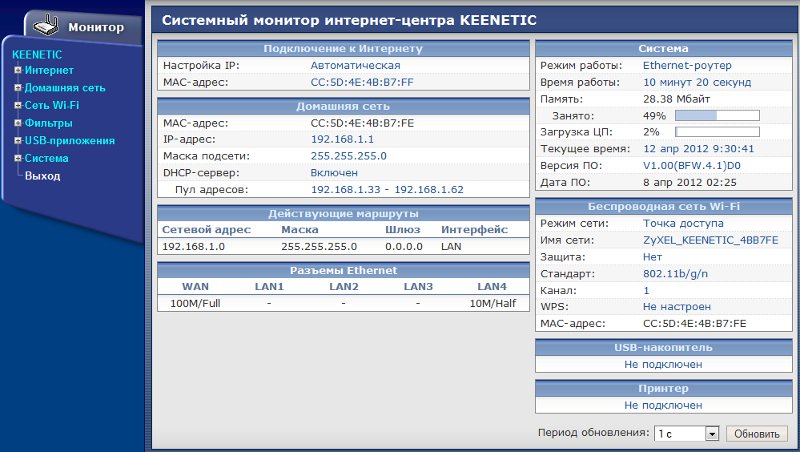
Task: Click the Занято memory usage bar
Action: pyautogui.click(x=717, y=116)
